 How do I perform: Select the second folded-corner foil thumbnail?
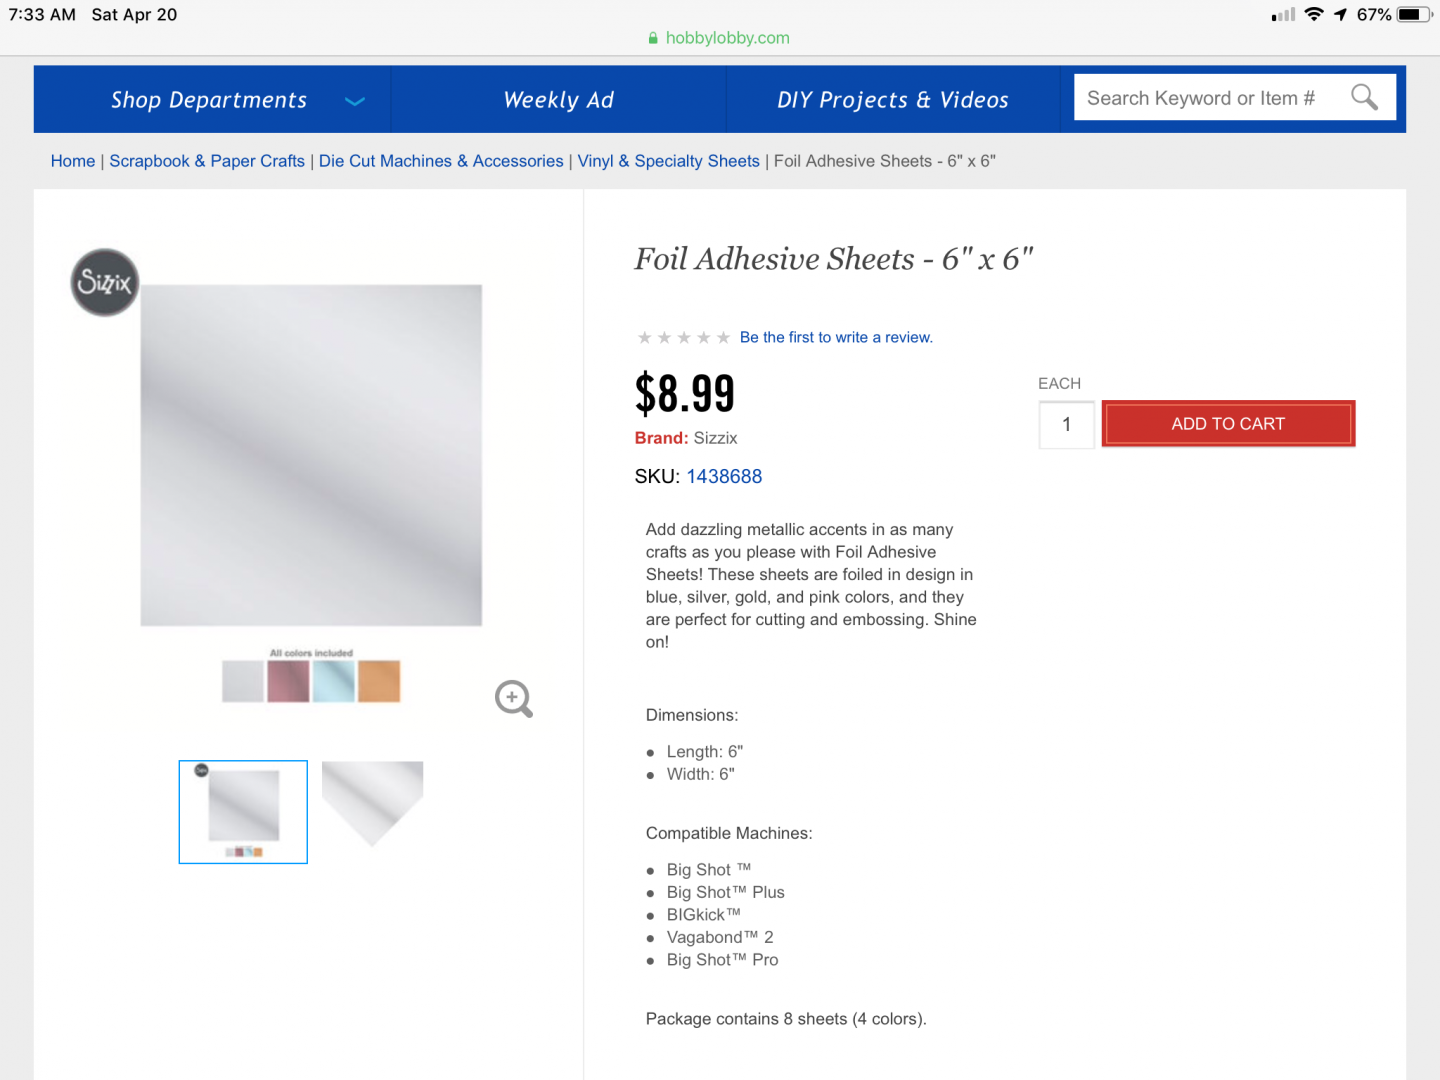pos(372,802)
